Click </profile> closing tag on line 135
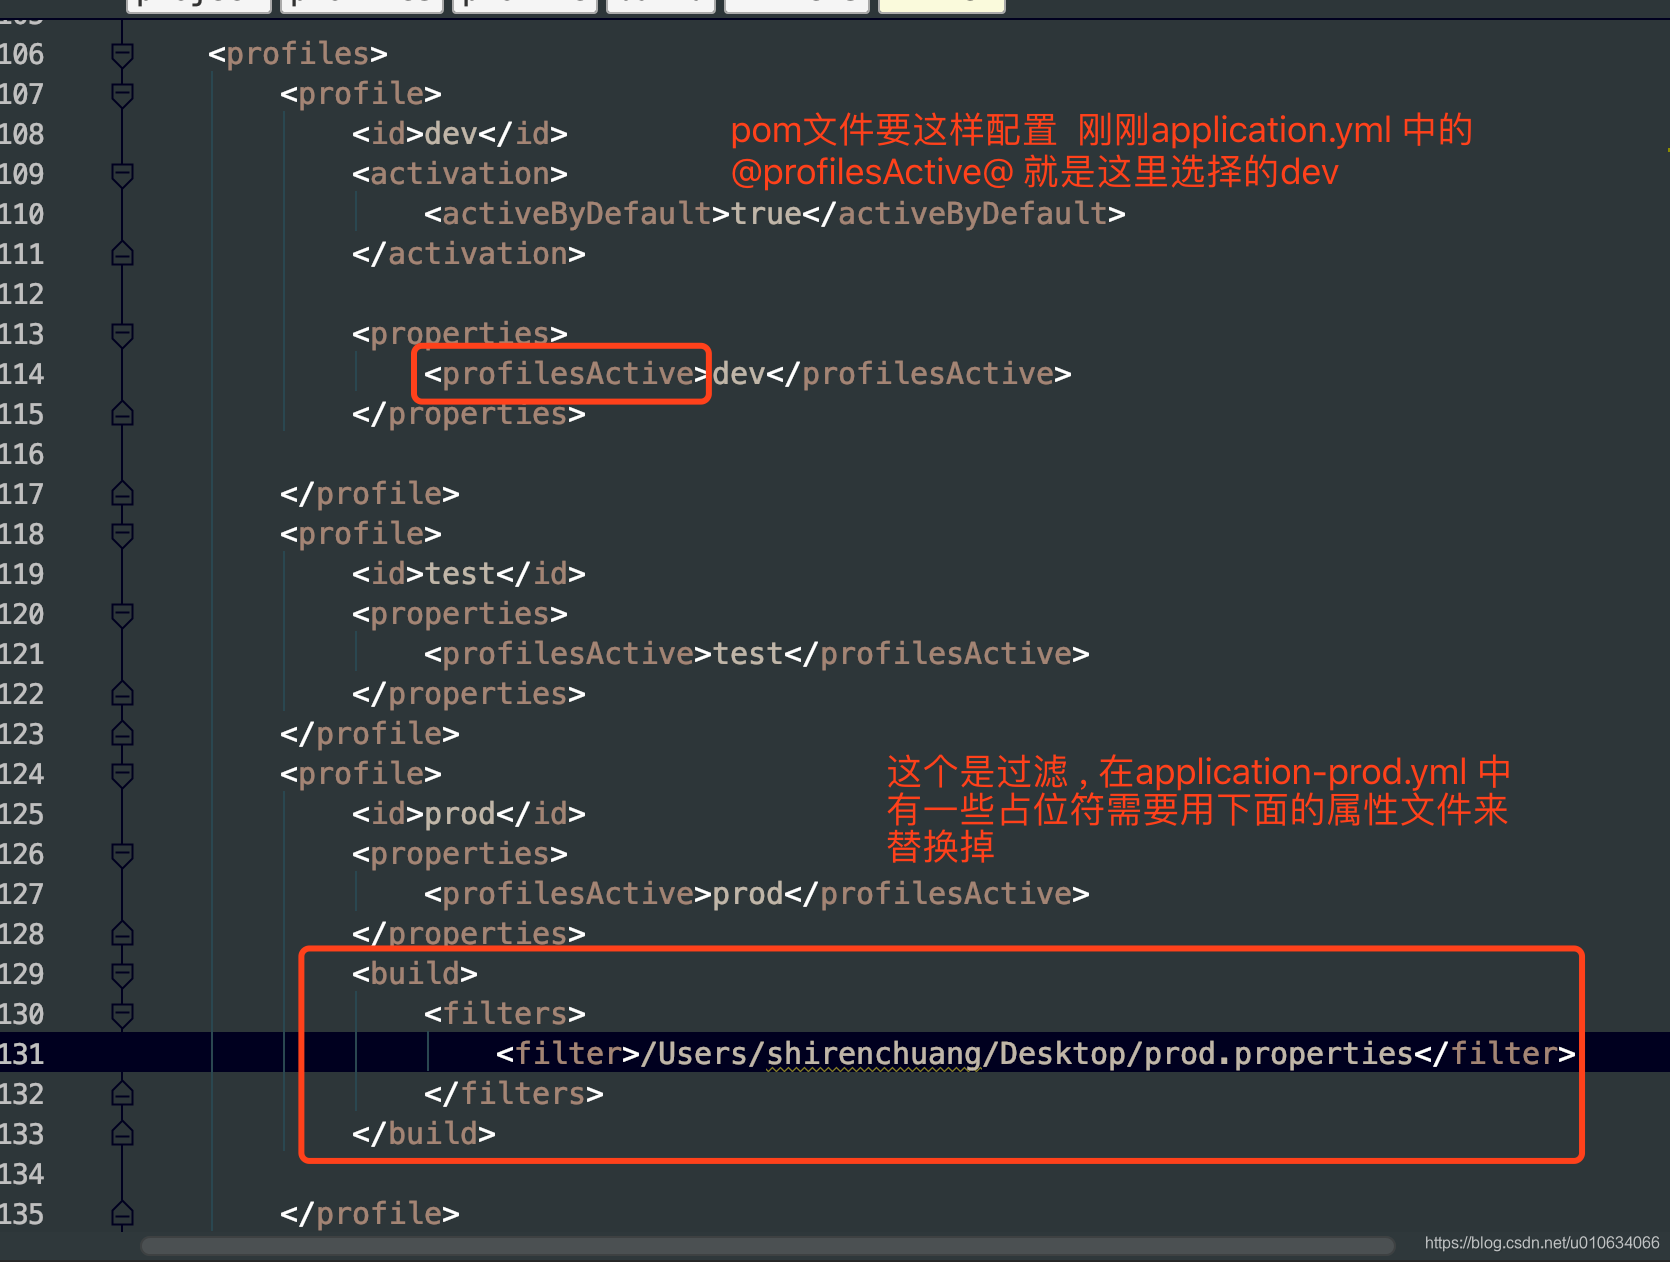This screenshot has width=1670, height=1262. (370, 1214)
